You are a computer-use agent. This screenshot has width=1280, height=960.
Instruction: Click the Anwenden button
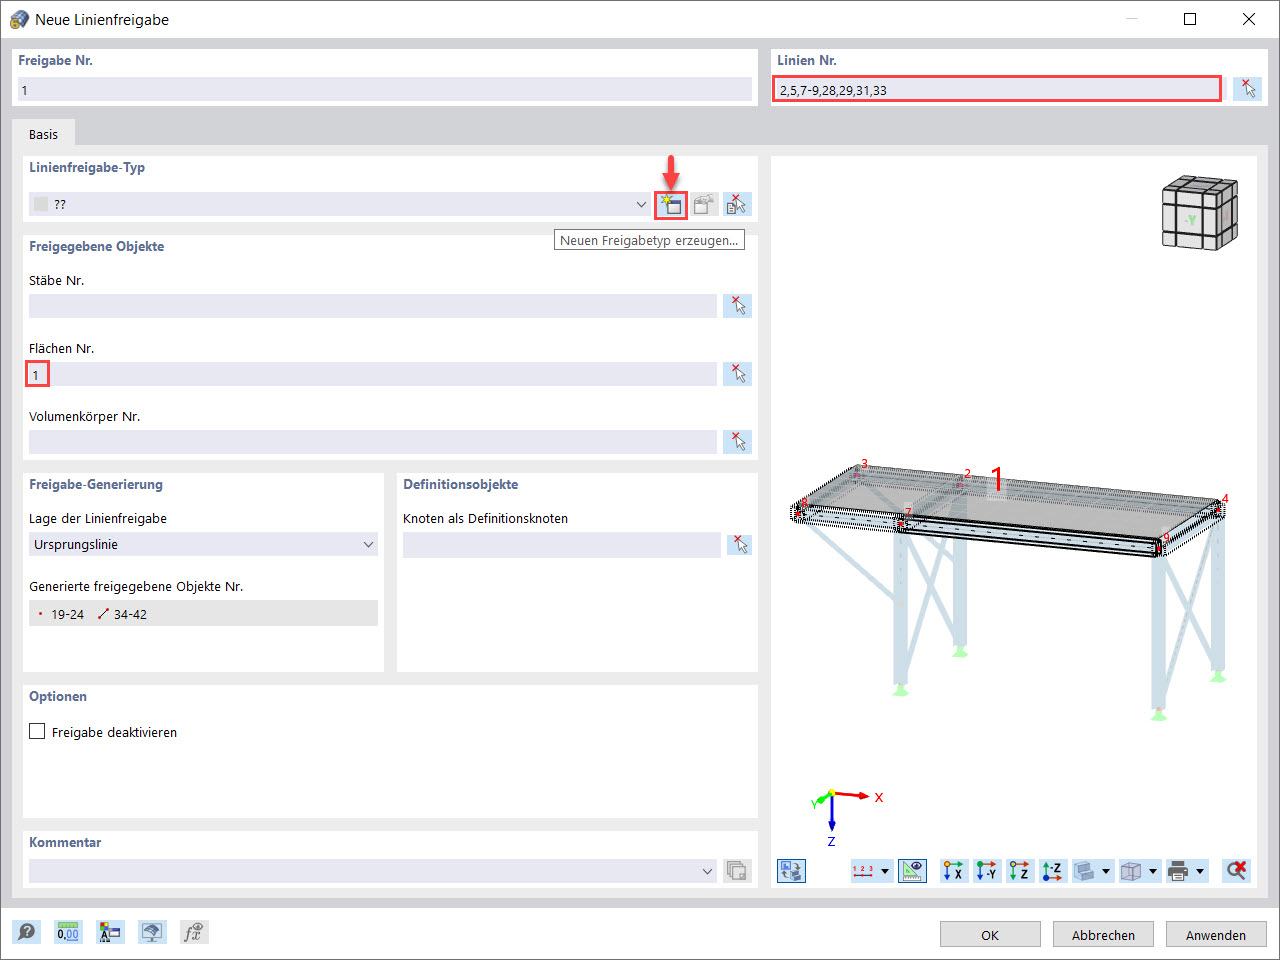point(1216,935)
